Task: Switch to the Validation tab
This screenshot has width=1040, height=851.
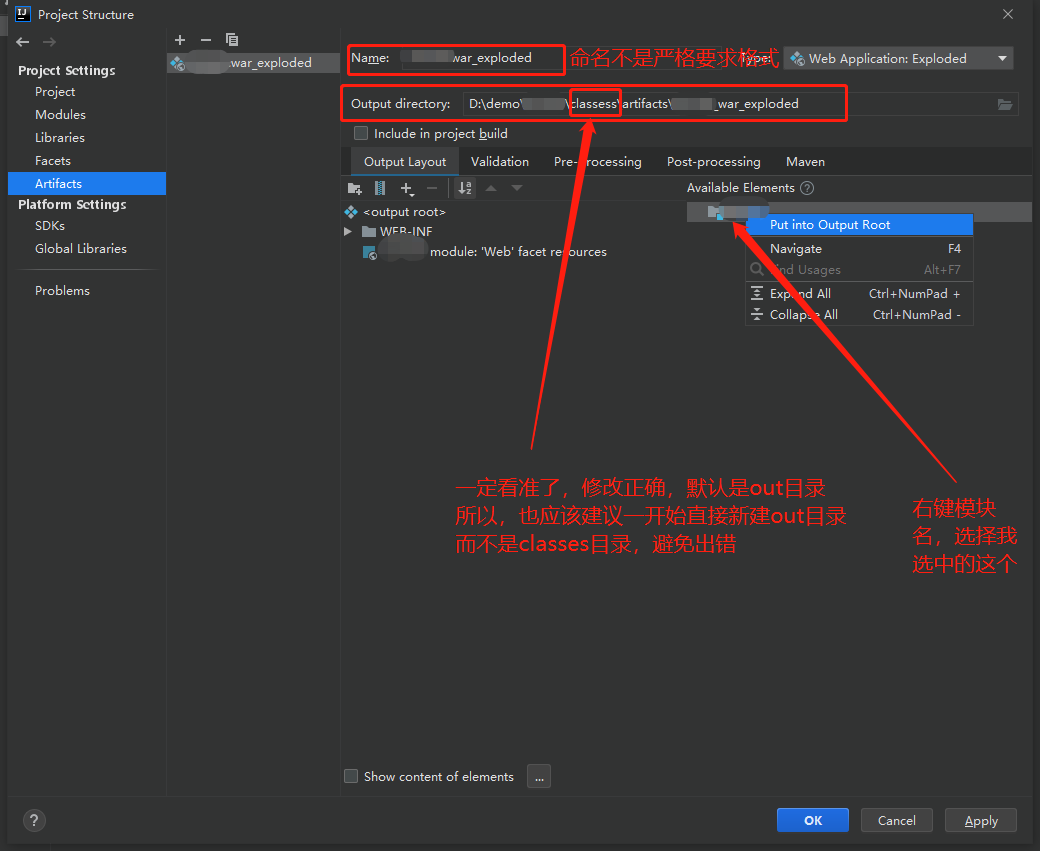Action: tap(499, 162)
